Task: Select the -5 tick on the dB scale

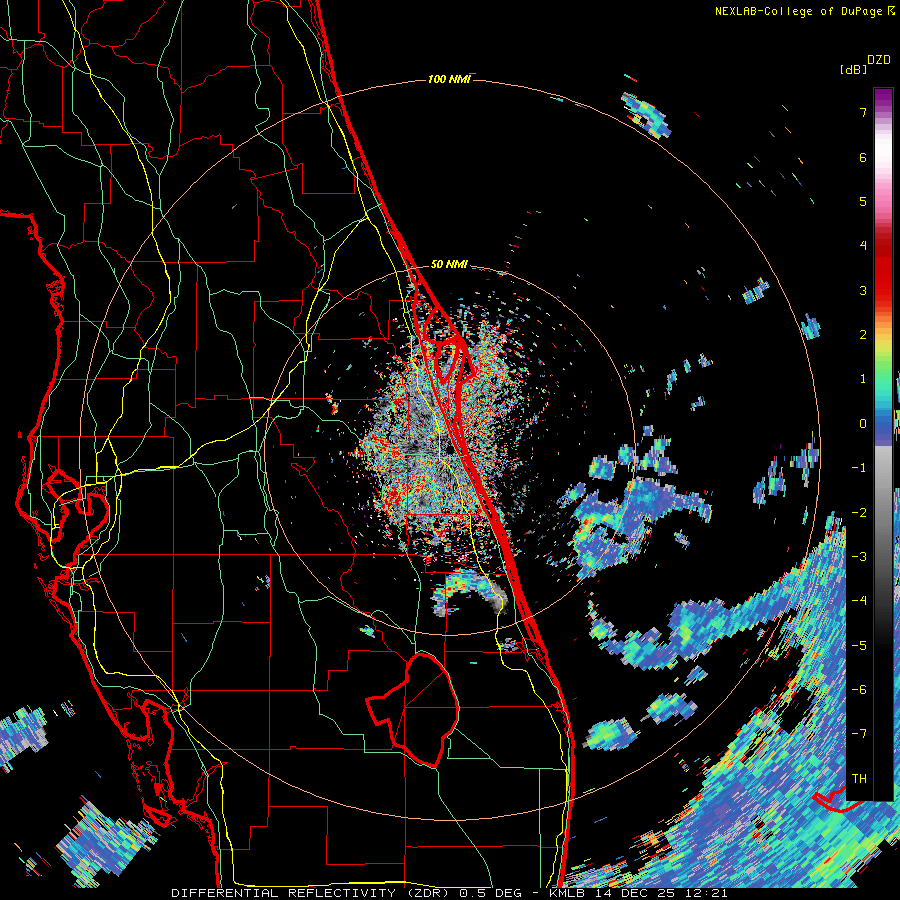Action: 859,645
